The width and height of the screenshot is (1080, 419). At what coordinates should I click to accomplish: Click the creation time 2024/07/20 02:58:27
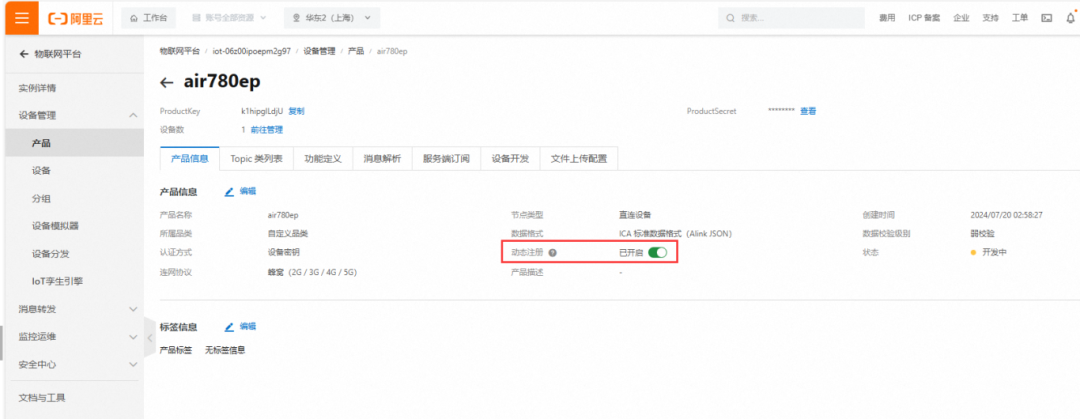point(1006,215)
